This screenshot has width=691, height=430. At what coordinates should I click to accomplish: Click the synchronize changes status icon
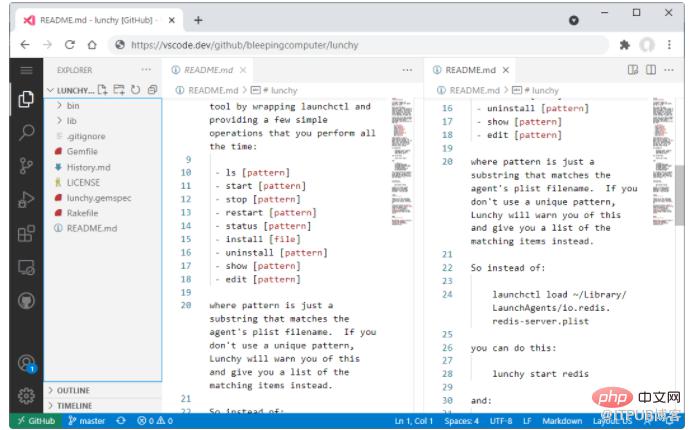[x=121, y=421]
